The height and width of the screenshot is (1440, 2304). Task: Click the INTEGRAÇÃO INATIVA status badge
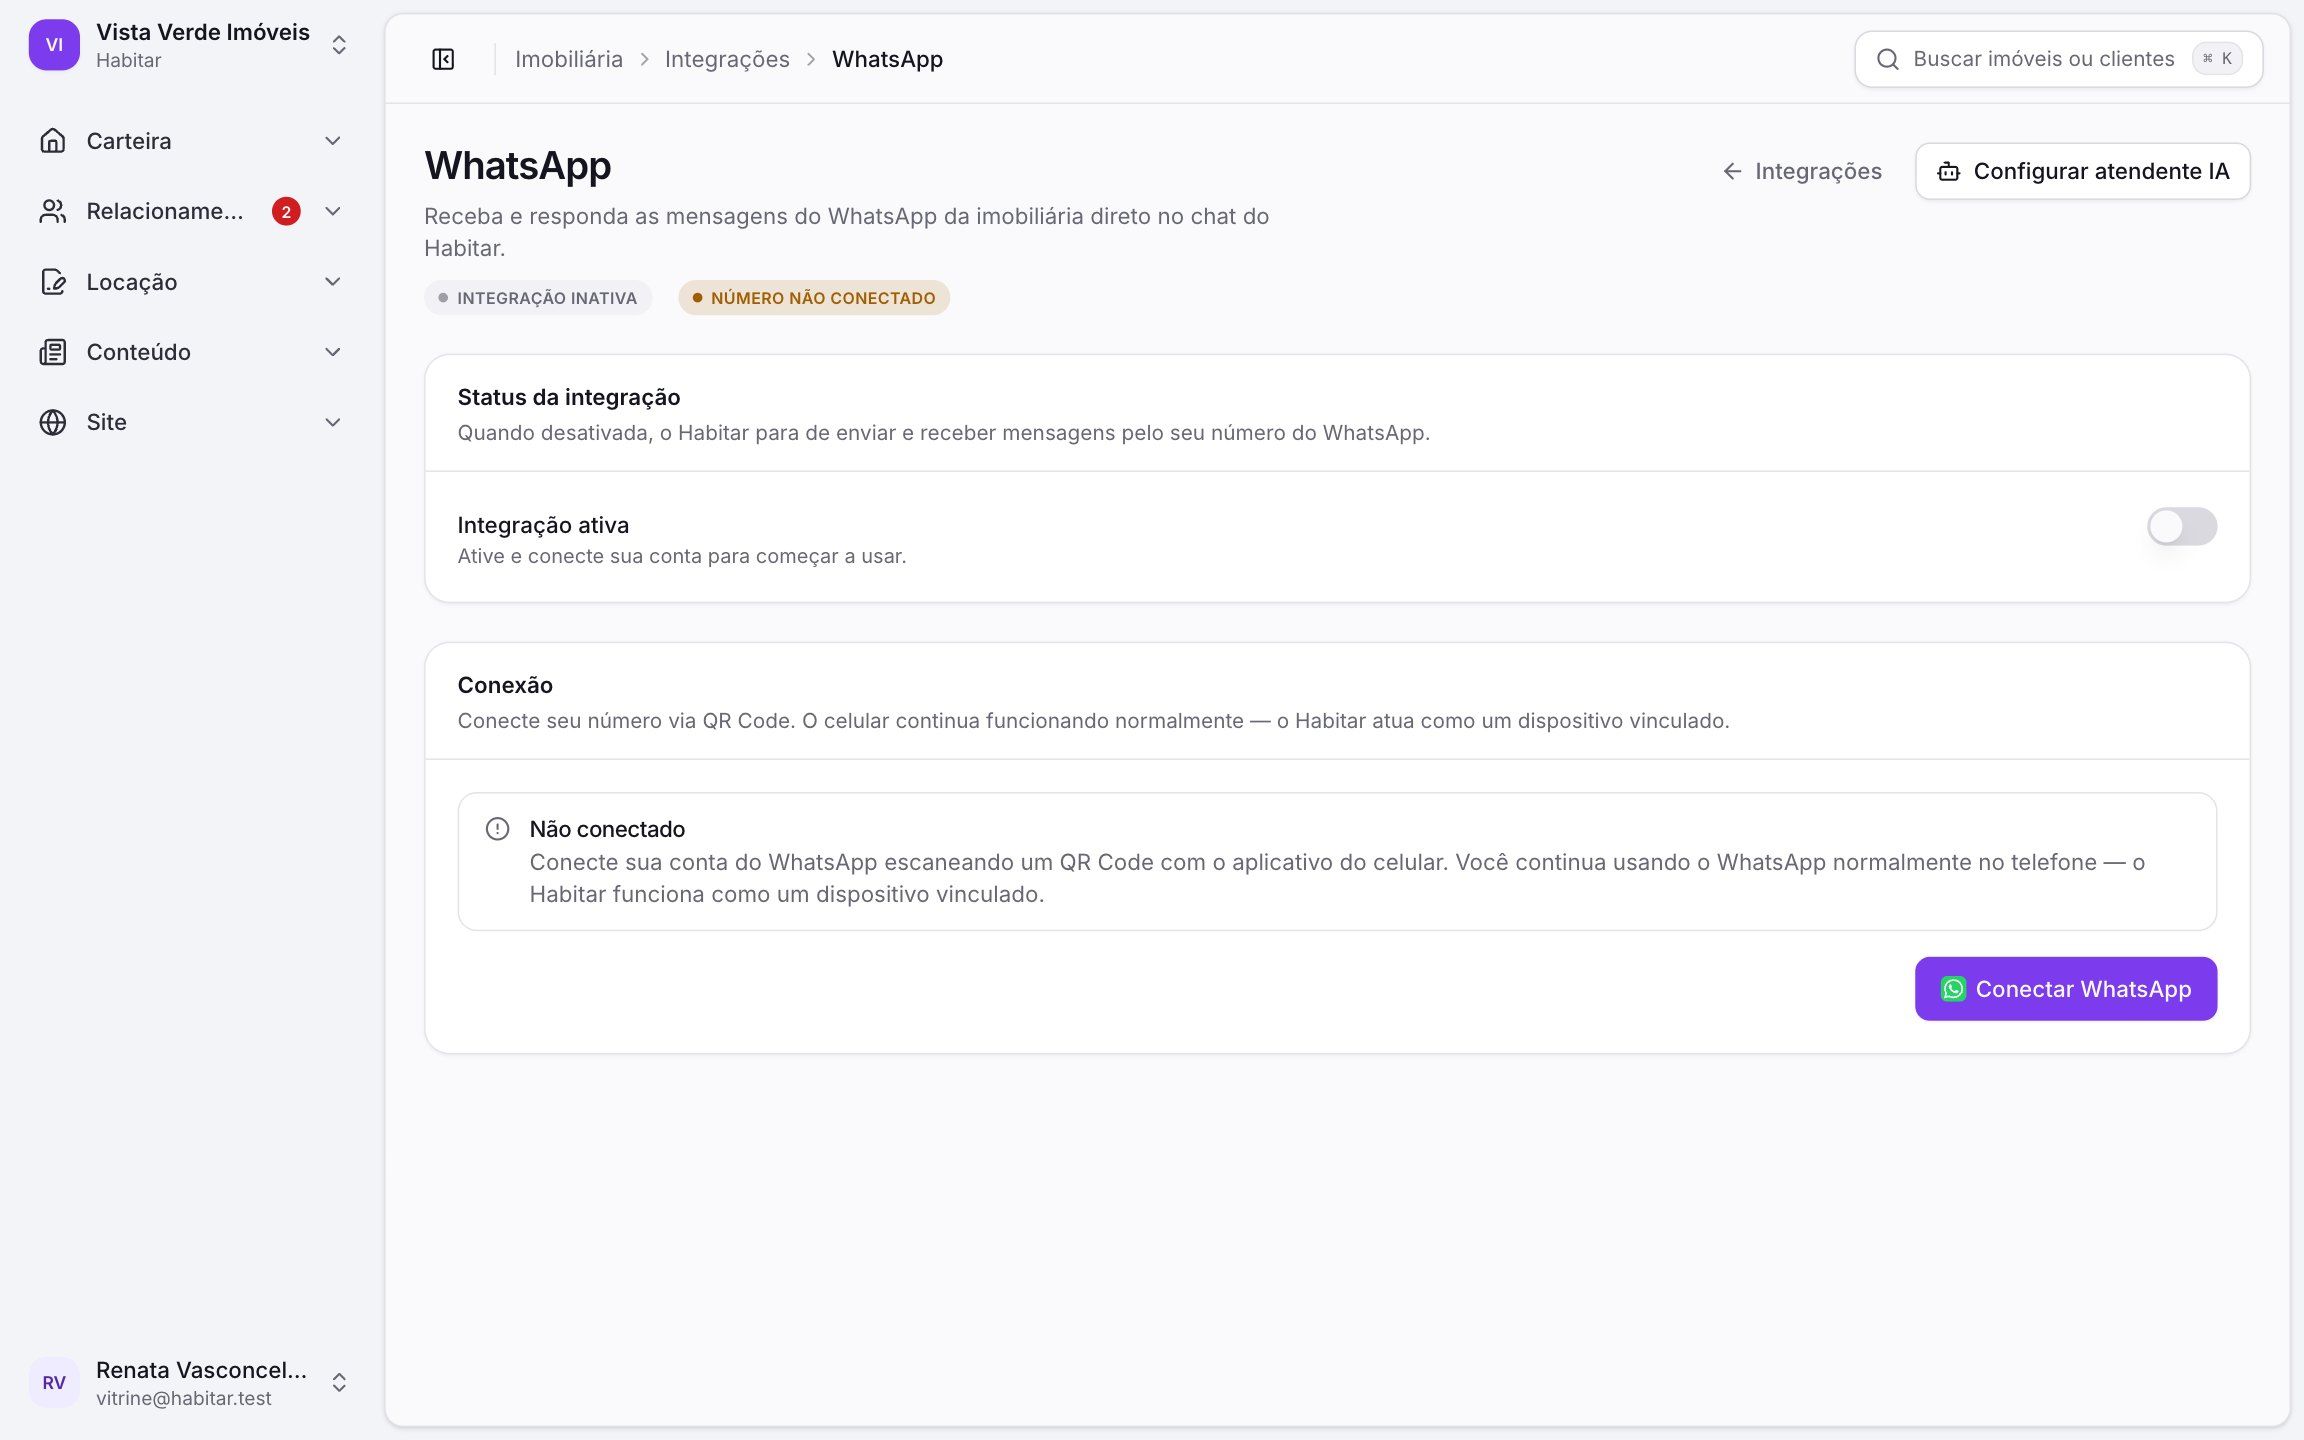click(538, 298)
